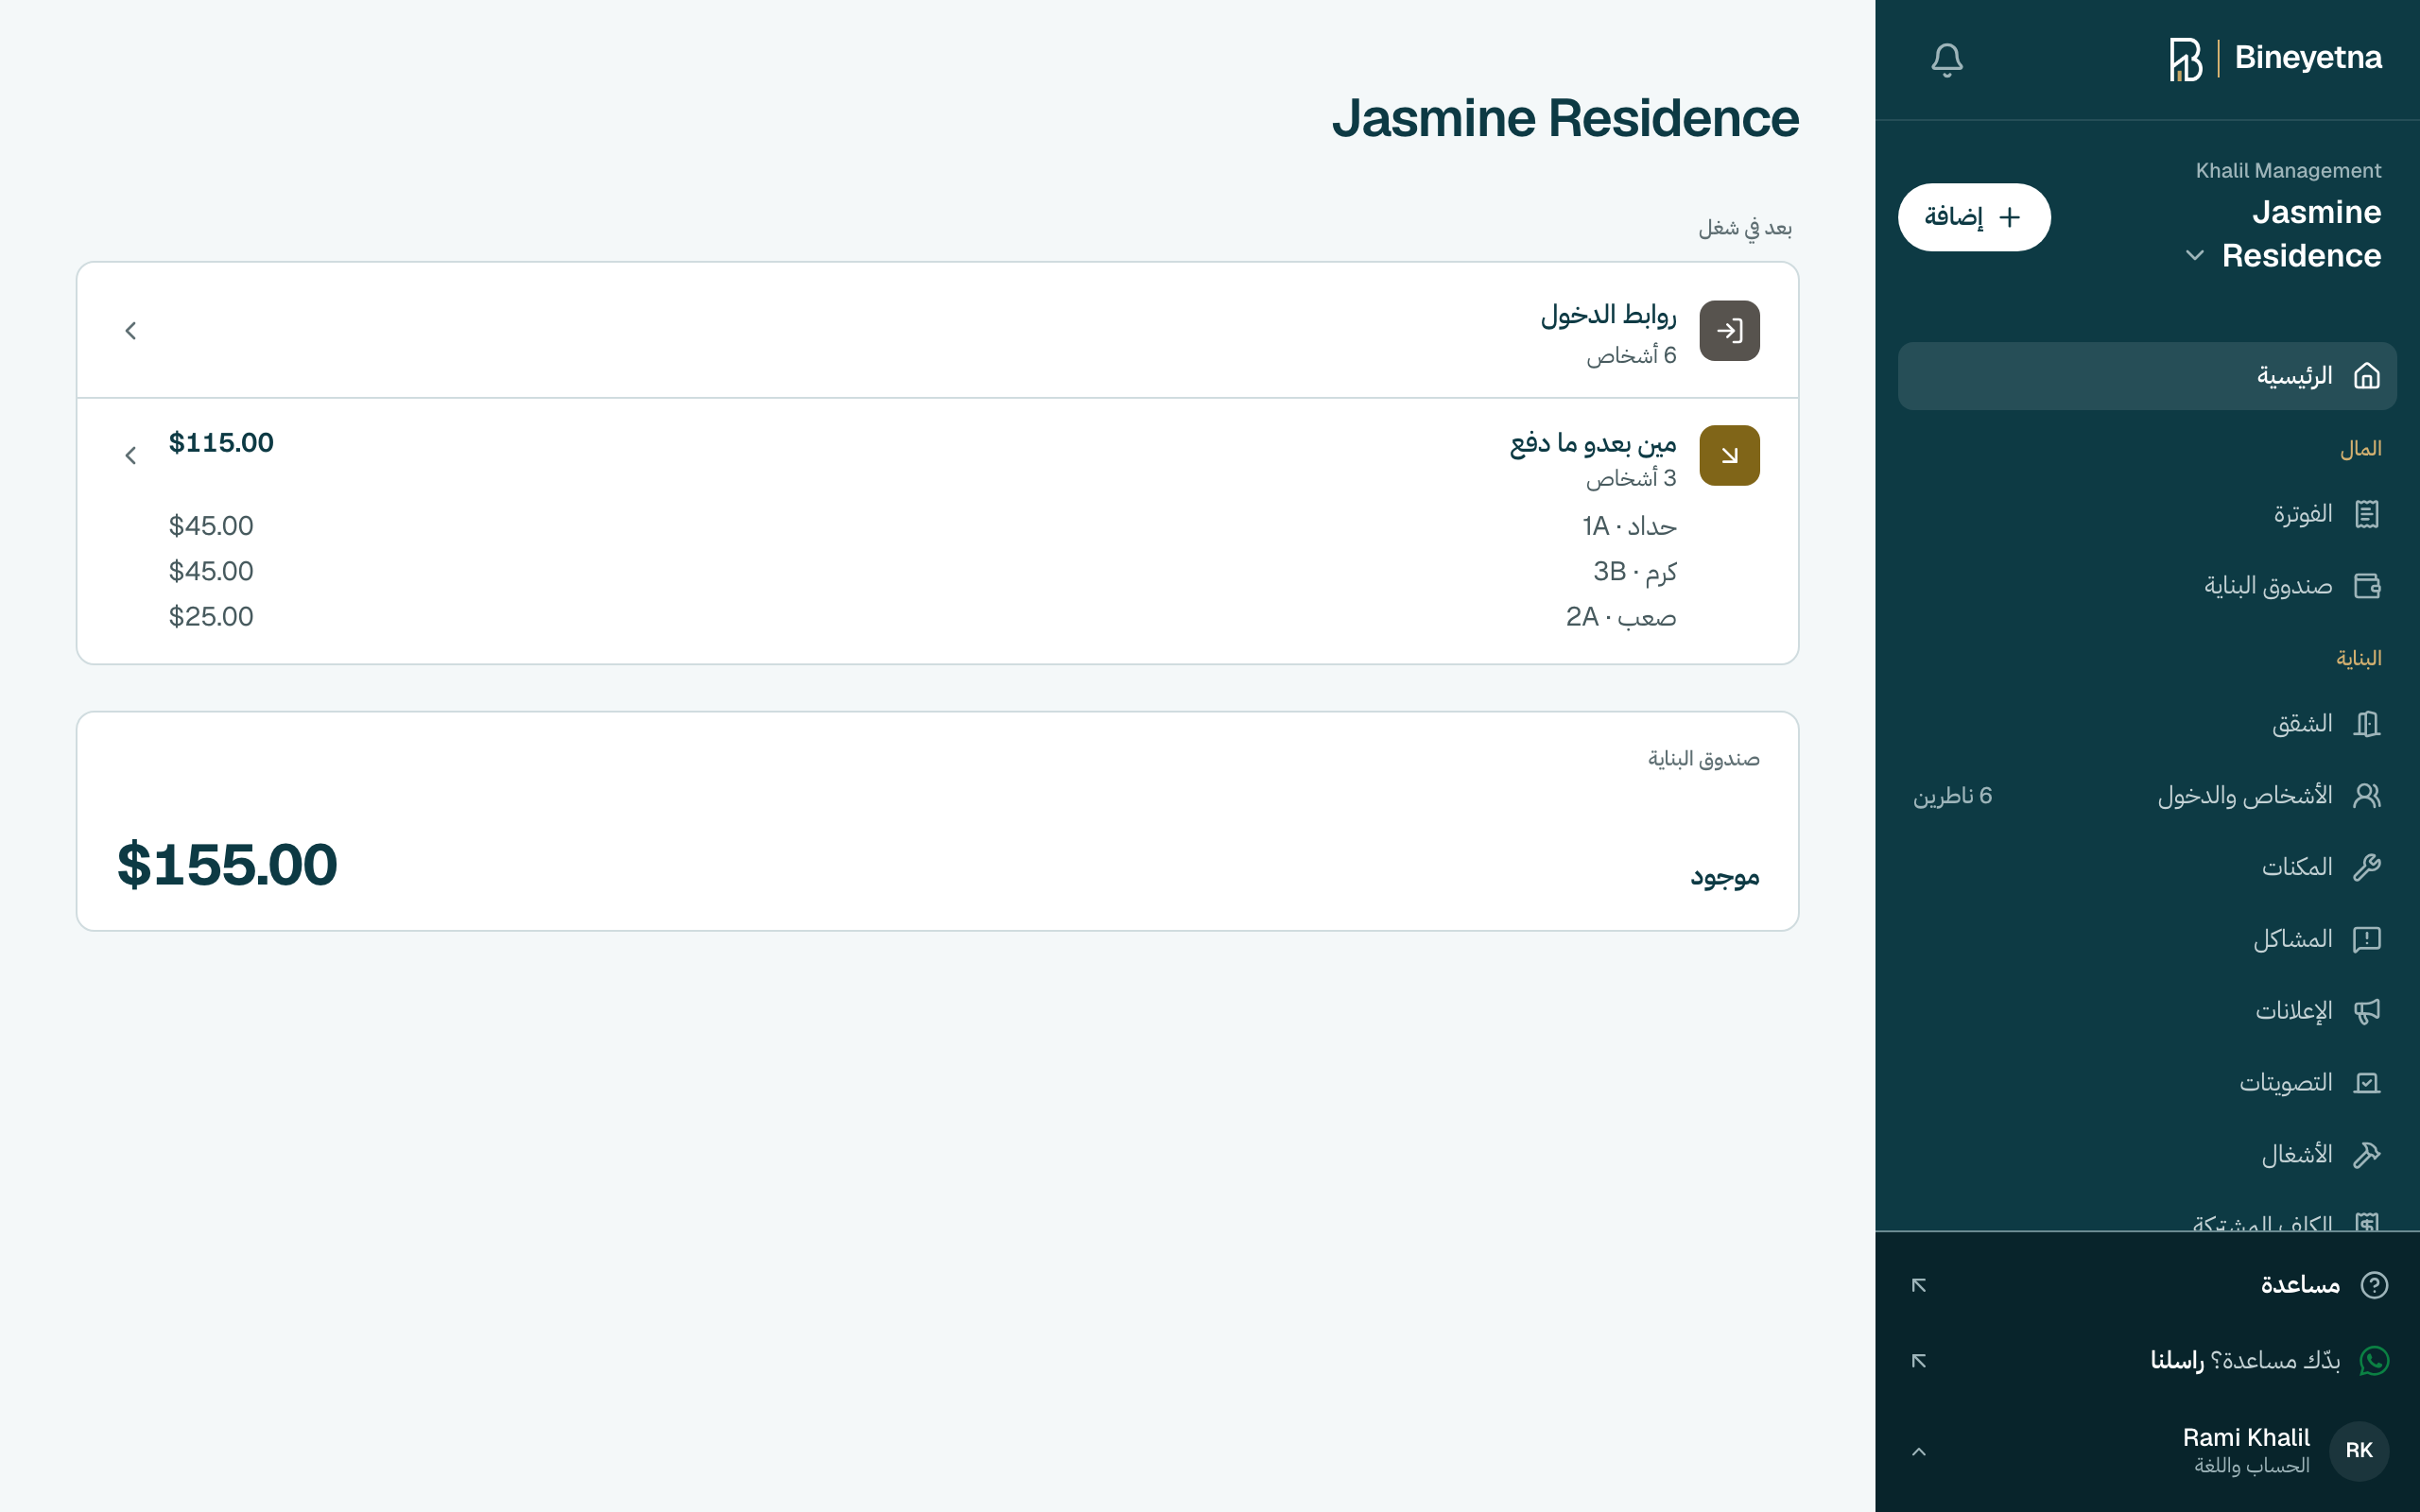Click the Bineyetna logo icon
The height and width of the screenshot is (1512, 2420).
[2185, 59]
